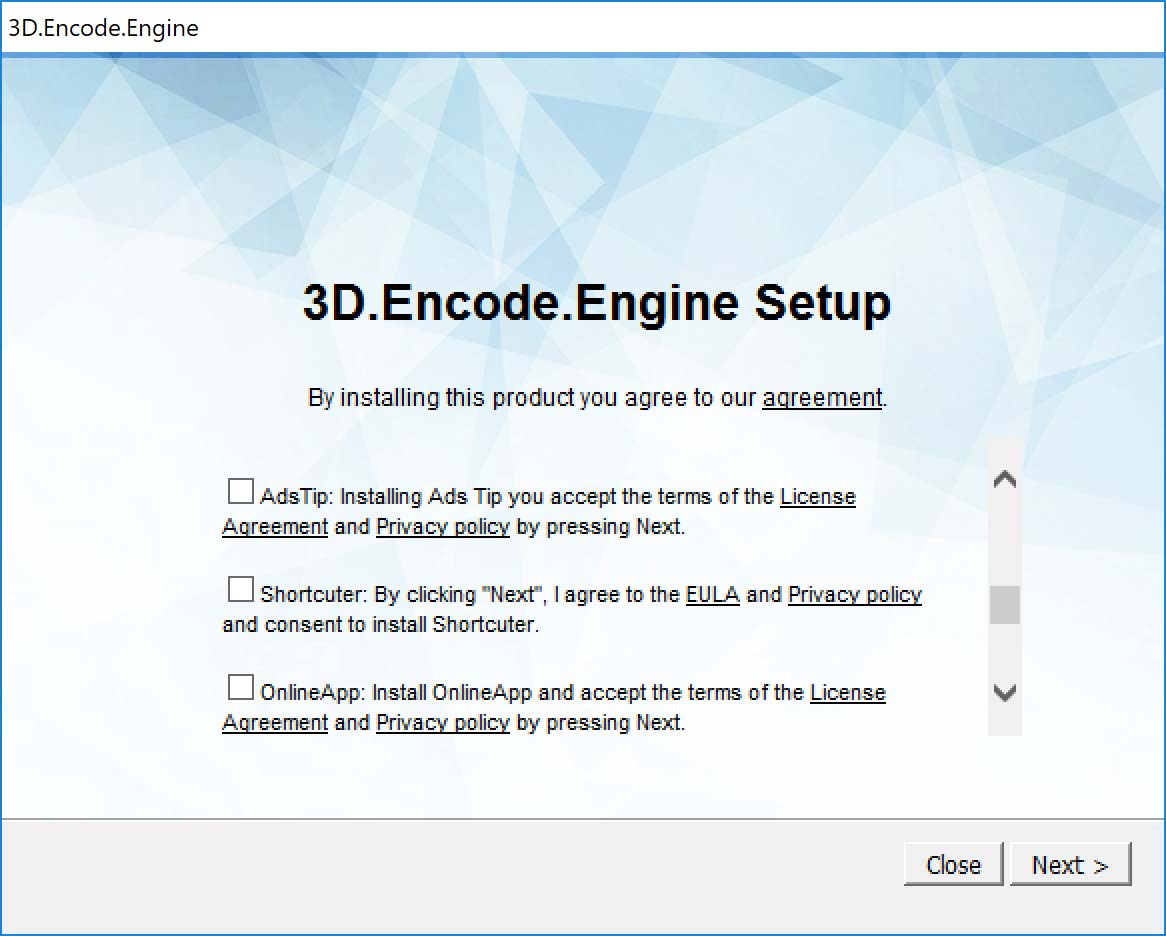Click the 3D.Encode.Engine Setup heading
1166x936 pixels.
pos(596,303)
